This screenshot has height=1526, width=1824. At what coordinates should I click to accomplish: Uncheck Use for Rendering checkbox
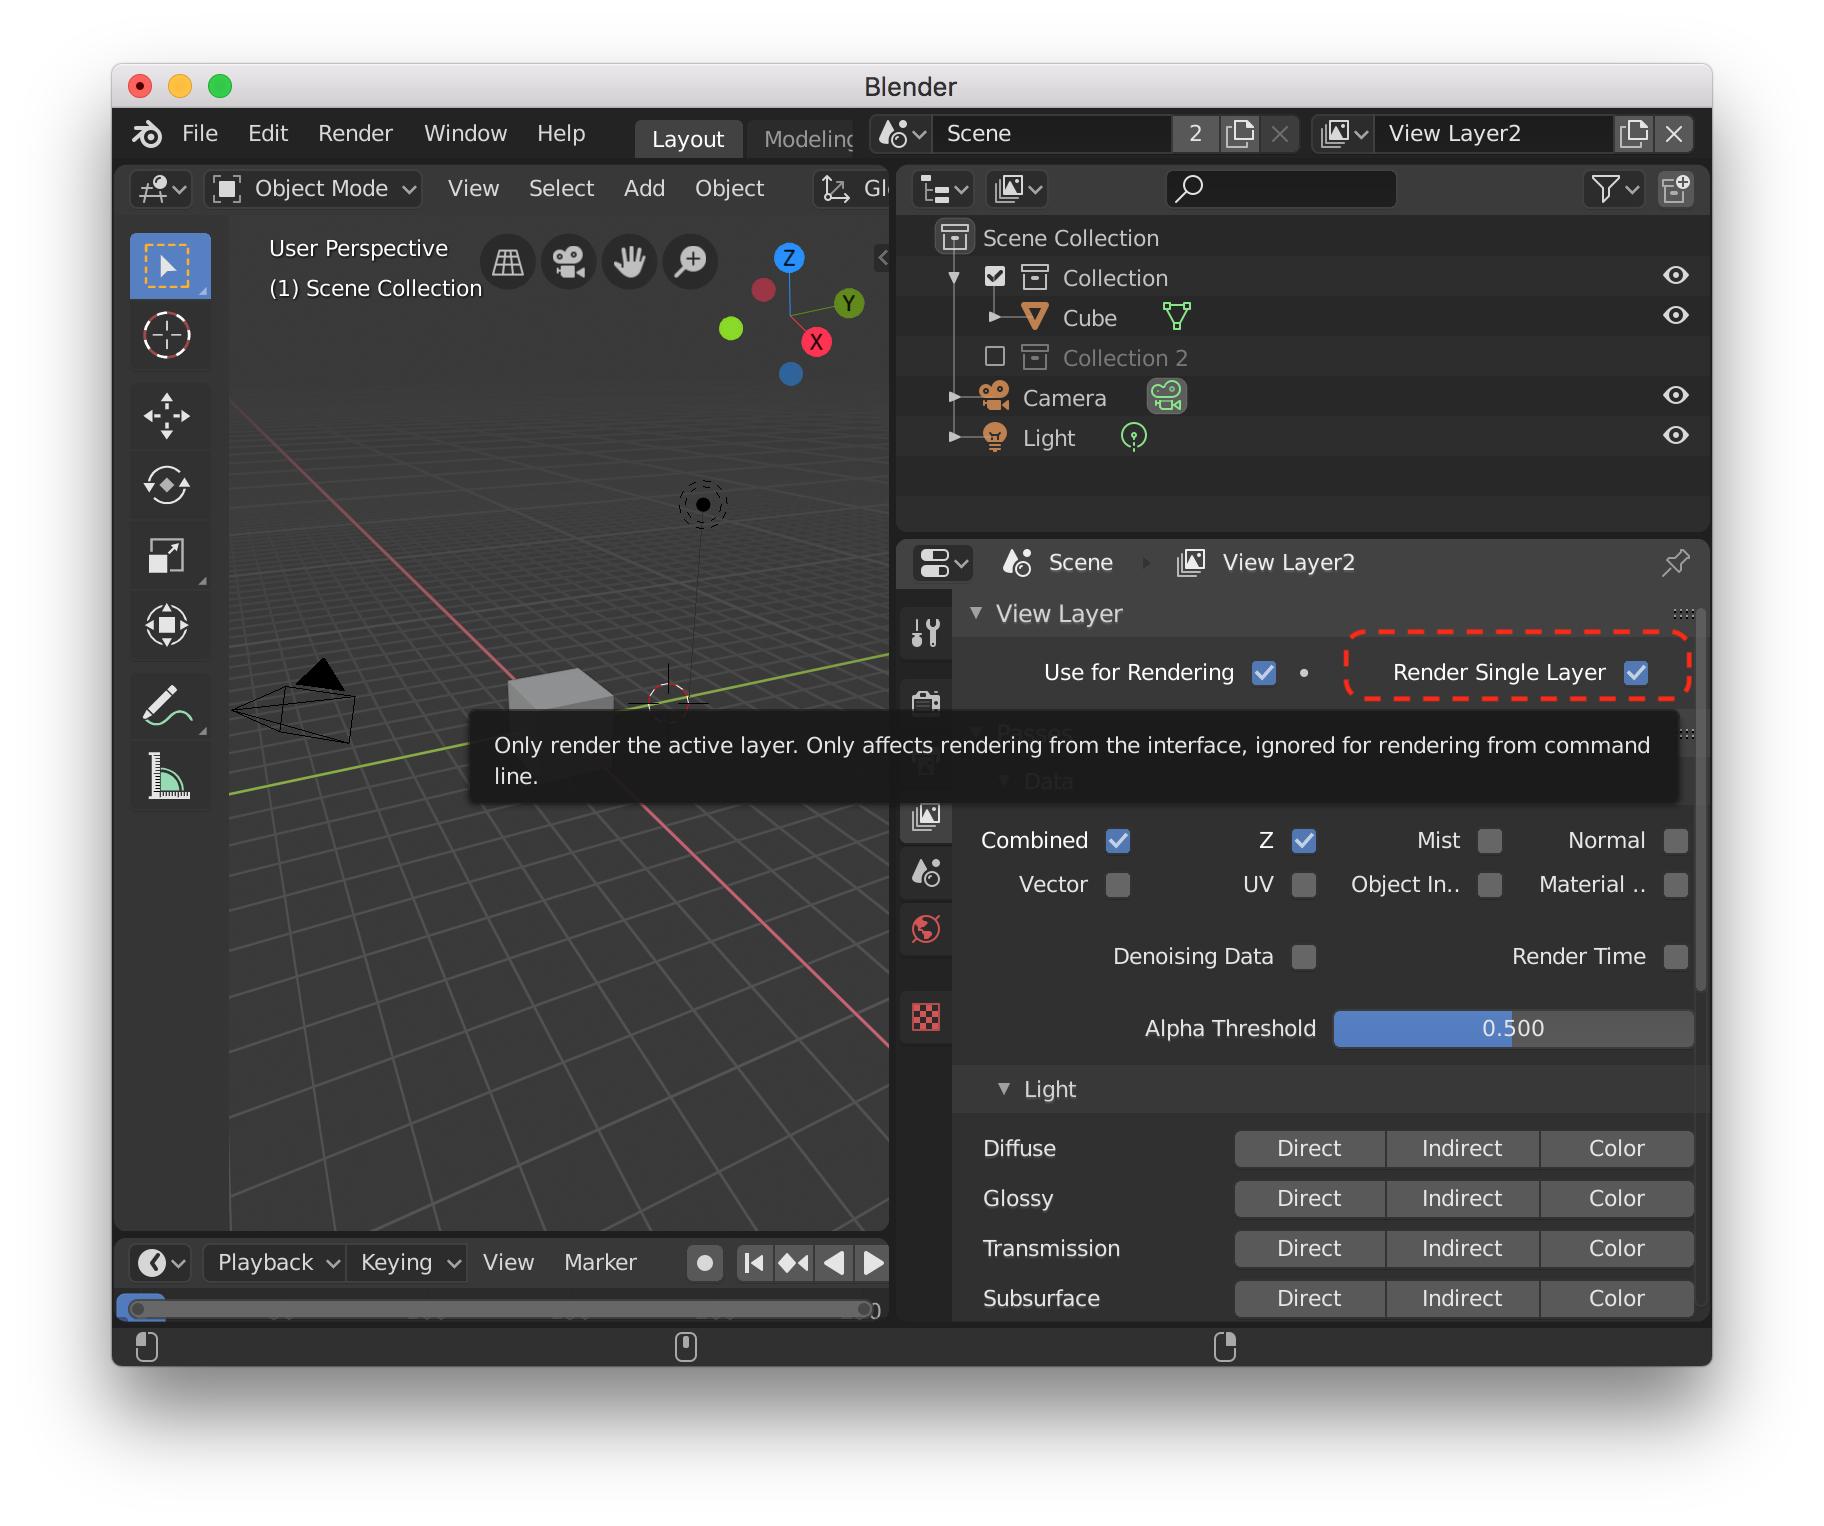tap(1264, 673)
